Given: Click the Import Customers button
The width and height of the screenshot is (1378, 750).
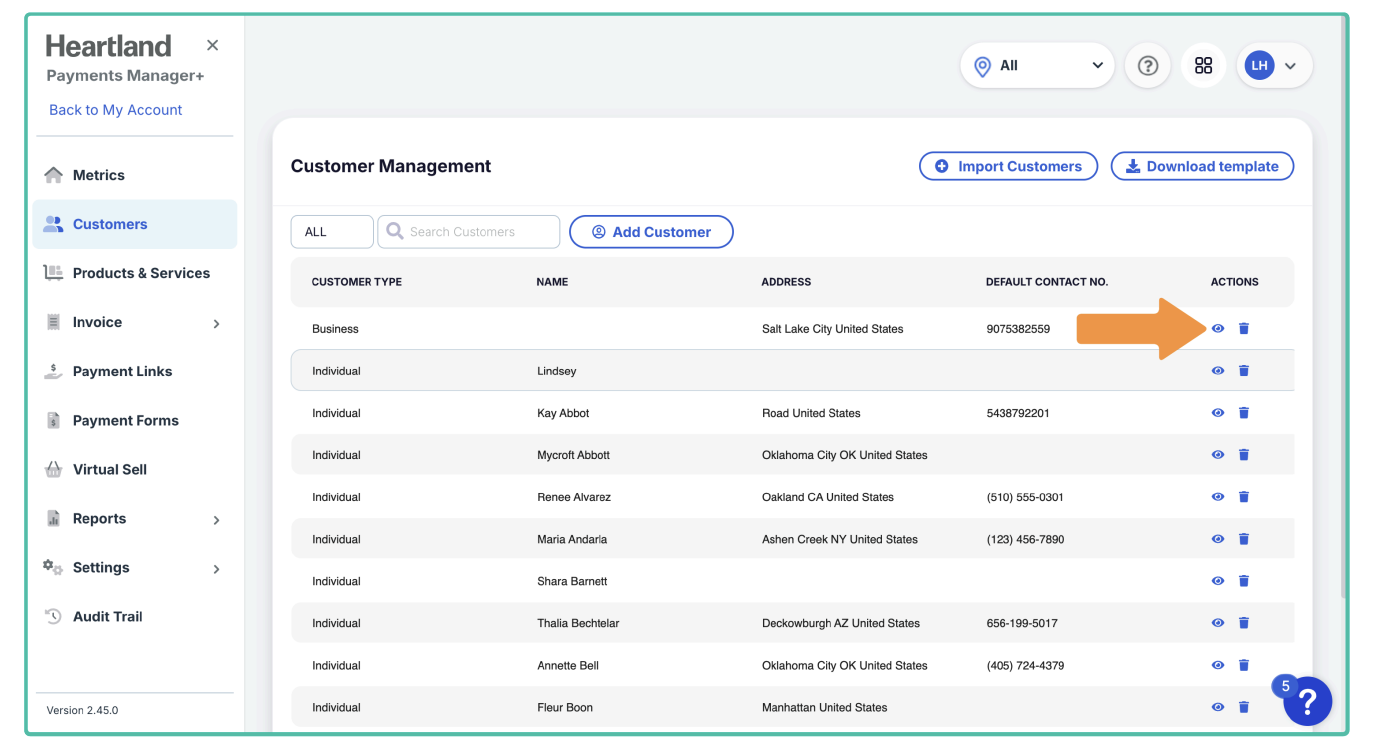Looking at the screenshot, I should tap(1008, 166).
